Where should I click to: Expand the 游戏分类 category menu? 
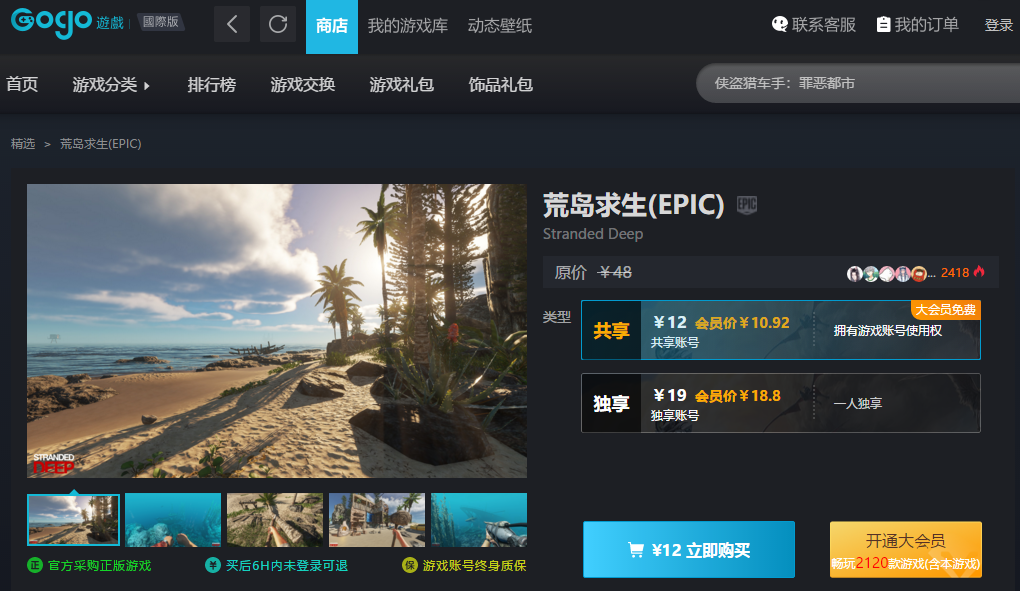pyautogui.click(x=111, y=85)
